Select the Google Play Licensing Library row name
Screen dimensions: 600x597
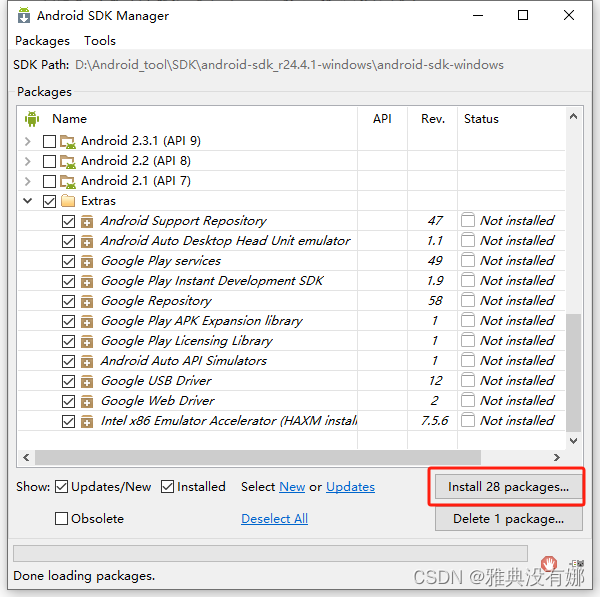click(x=187, y=341)
